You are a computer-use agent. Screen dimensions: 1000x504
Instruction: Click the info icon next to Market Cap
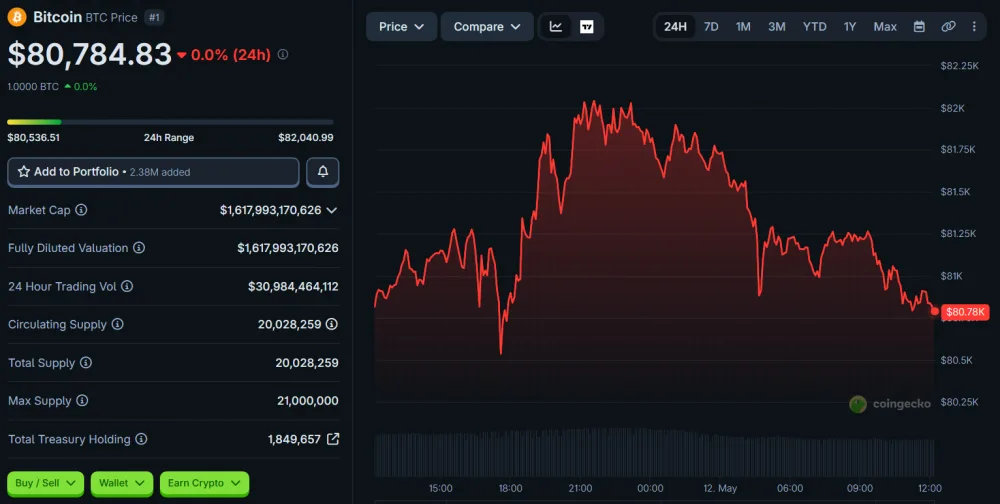pyautogui.click(x=81, y=210)
